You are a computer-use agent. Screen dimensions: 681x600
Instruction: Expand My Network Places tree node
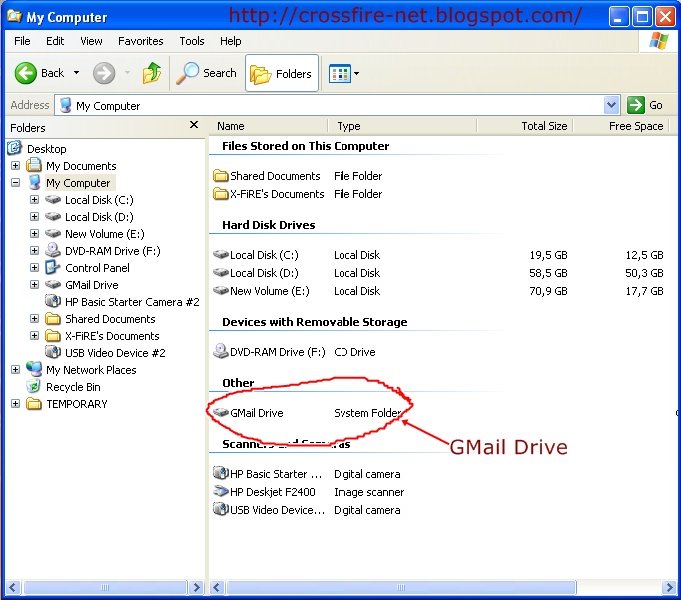tap(15, 369)
